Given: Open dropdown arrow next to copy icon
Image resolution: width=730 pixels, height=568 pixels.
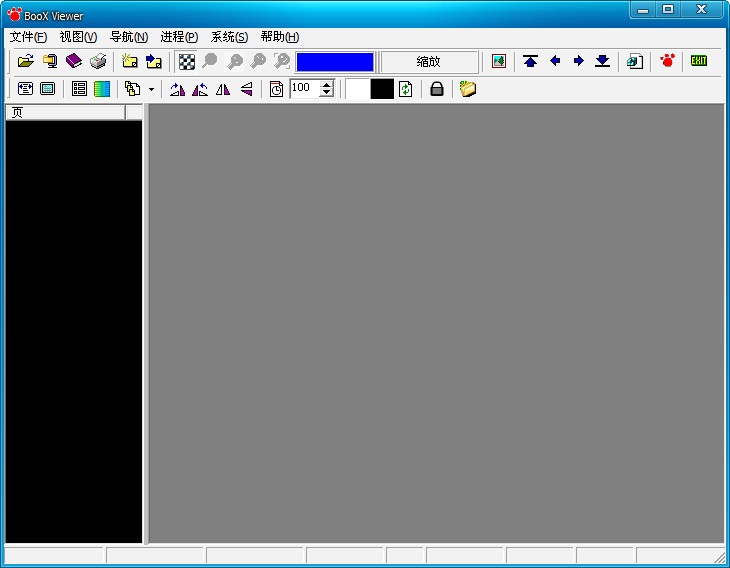Looking at the screenshot, I should click(x=151, y=89).
